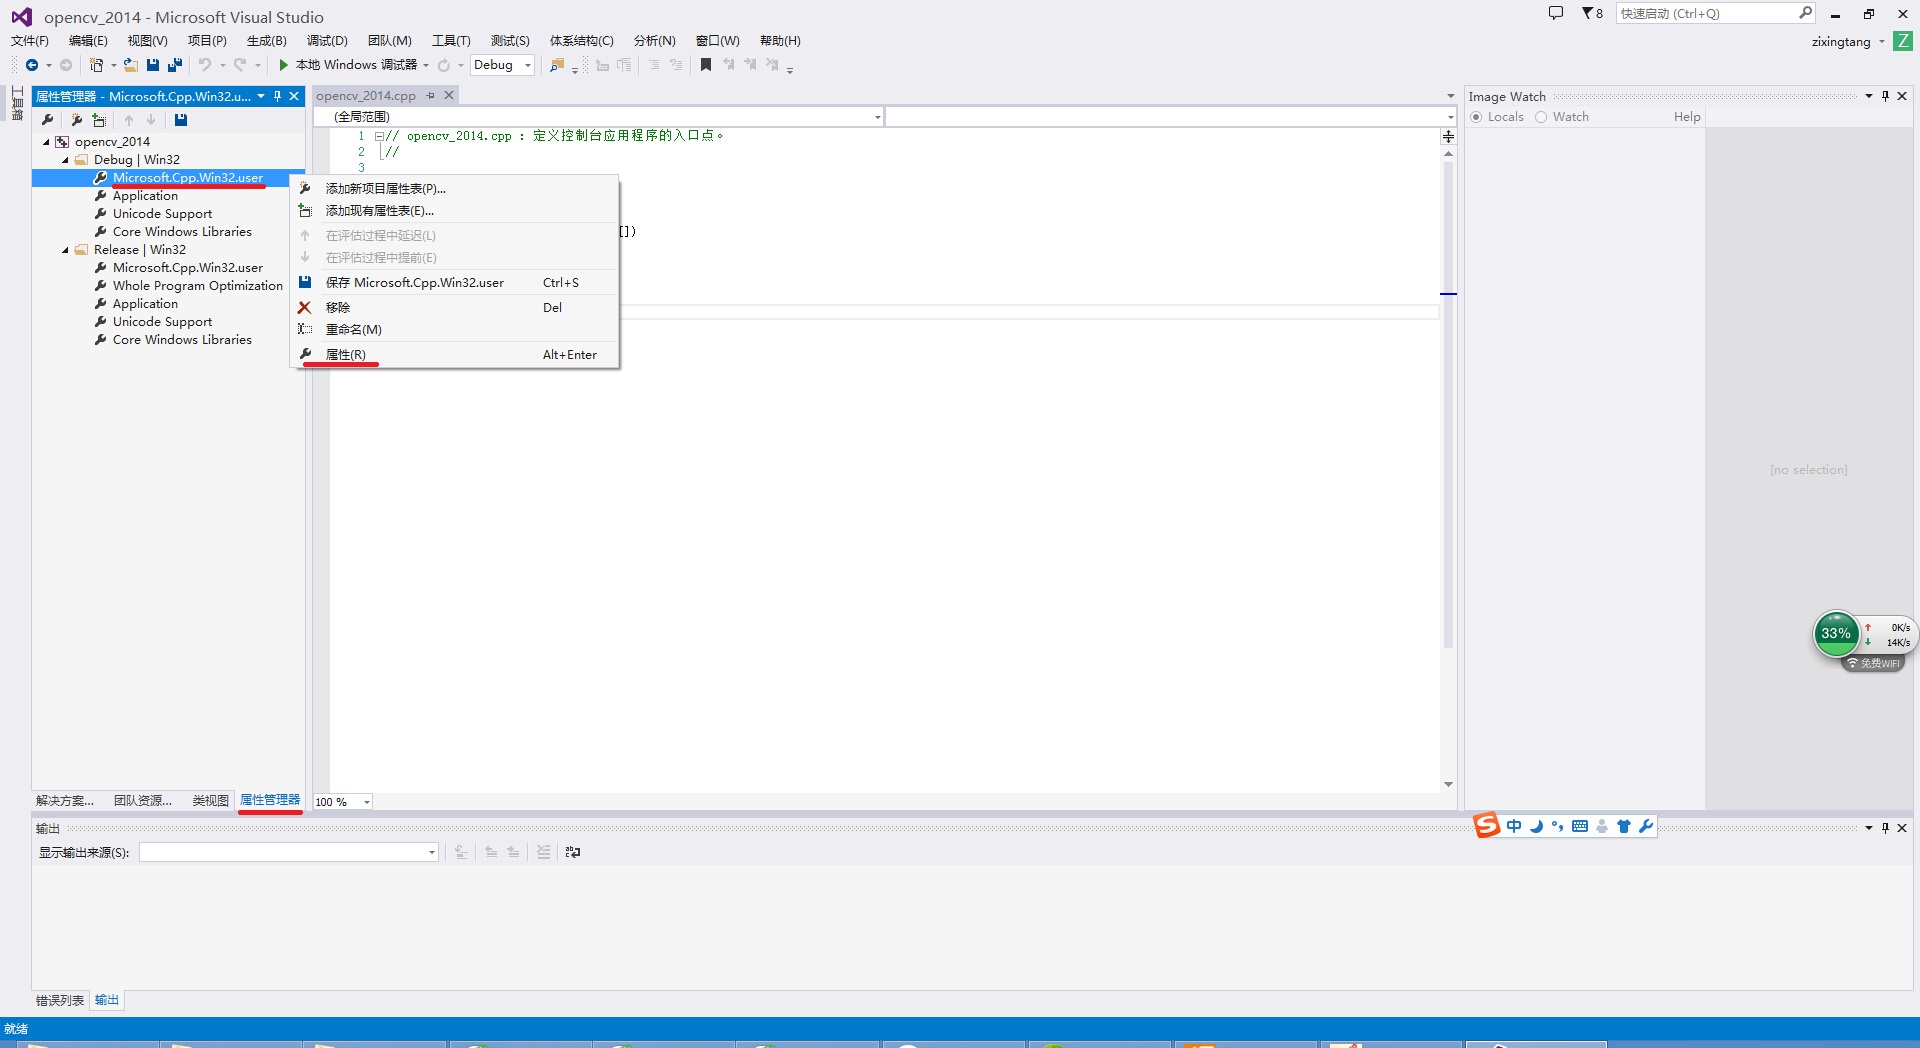Click add existing property sheet icon
This screenshot has width=1920, height=1048.
[99, 120]
